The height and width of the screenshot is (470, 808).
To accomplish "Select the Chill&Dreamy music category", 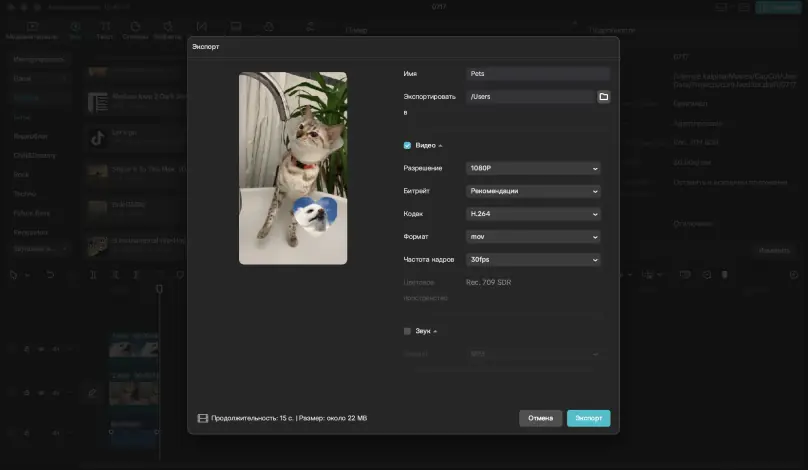I will point(35,155).
